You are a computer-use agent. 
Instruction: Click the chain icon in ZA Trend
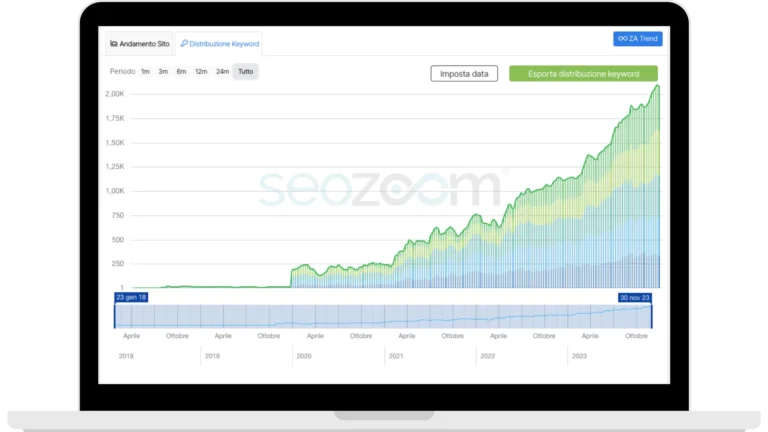623,38
